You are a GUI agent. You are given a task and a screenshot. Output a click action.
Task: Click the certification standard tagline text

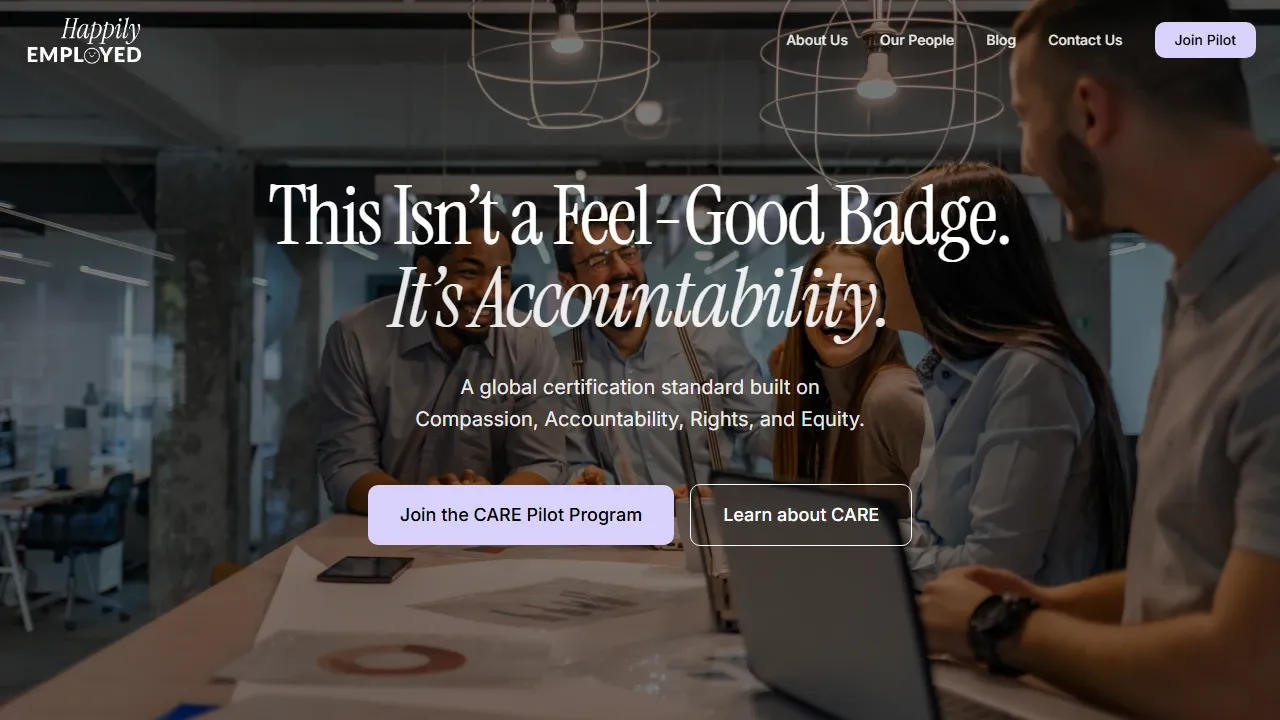click(x=639, y=403)
